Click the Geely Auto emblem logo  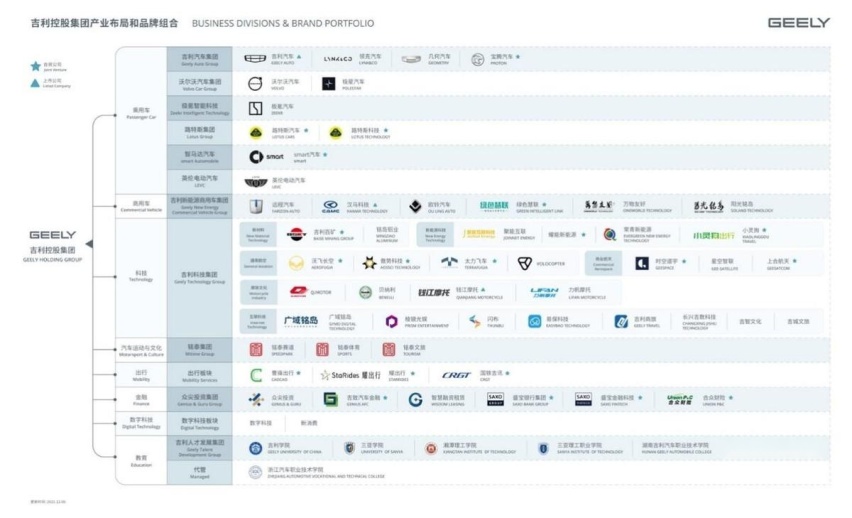click(255, 59)
